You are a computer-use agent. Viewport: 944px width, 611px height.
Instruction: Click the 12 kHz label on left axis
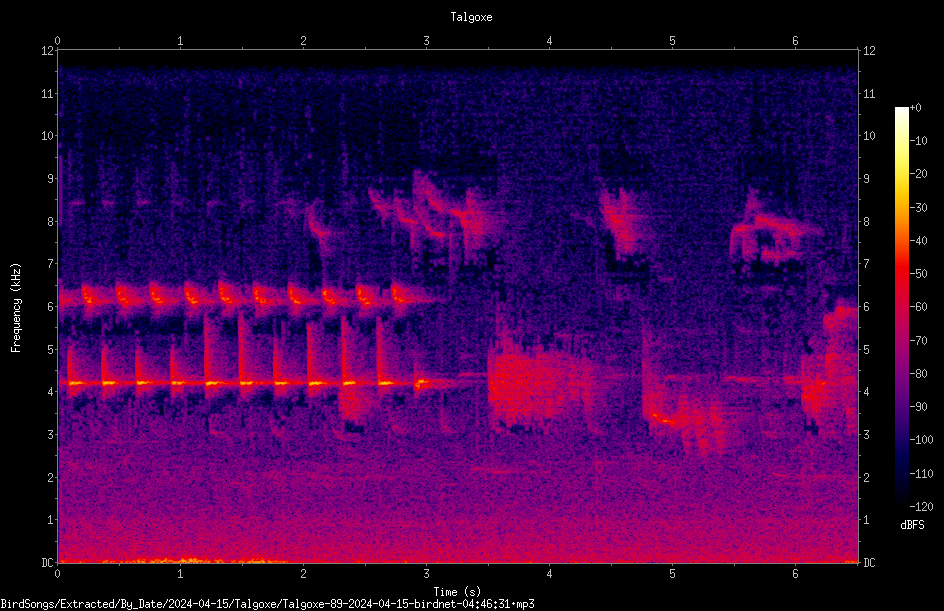pyautogui.click(x=48, y=51)
